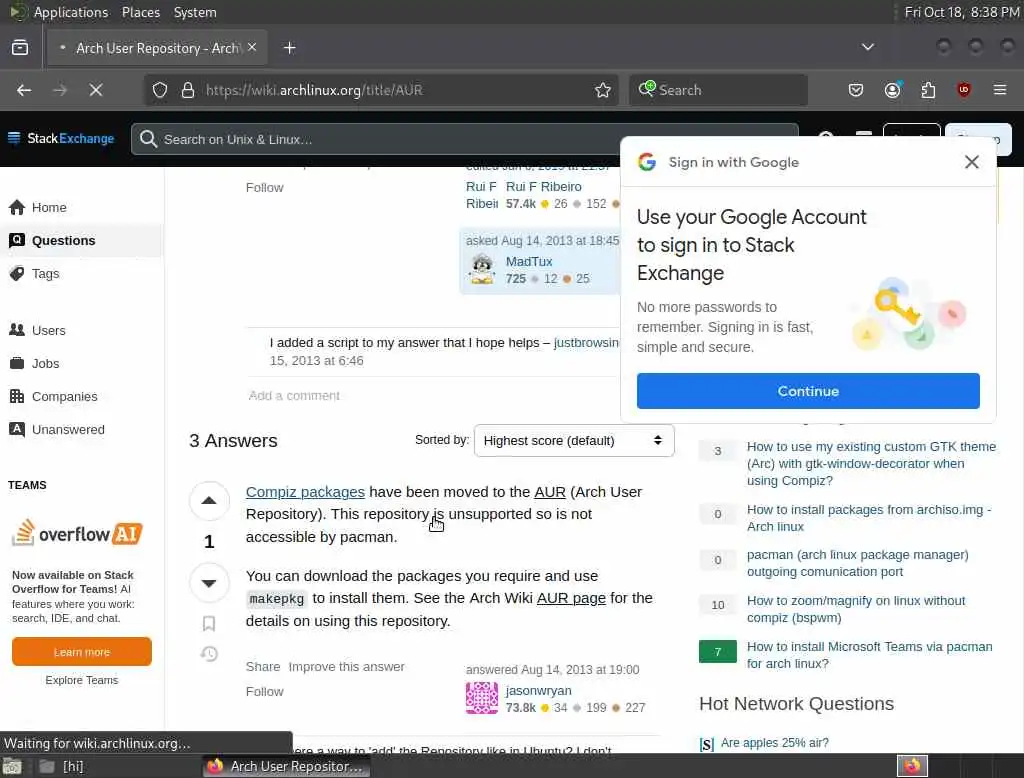This screenshot has height=778, width=1024.
Task: Click the AUR link after 'moved to the'
Action: tap(550, 492)
